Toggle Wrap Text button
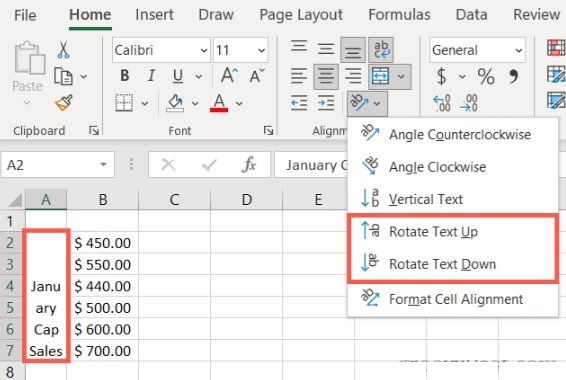The width and height of the screenshot is (566, 380). point(381,49)
